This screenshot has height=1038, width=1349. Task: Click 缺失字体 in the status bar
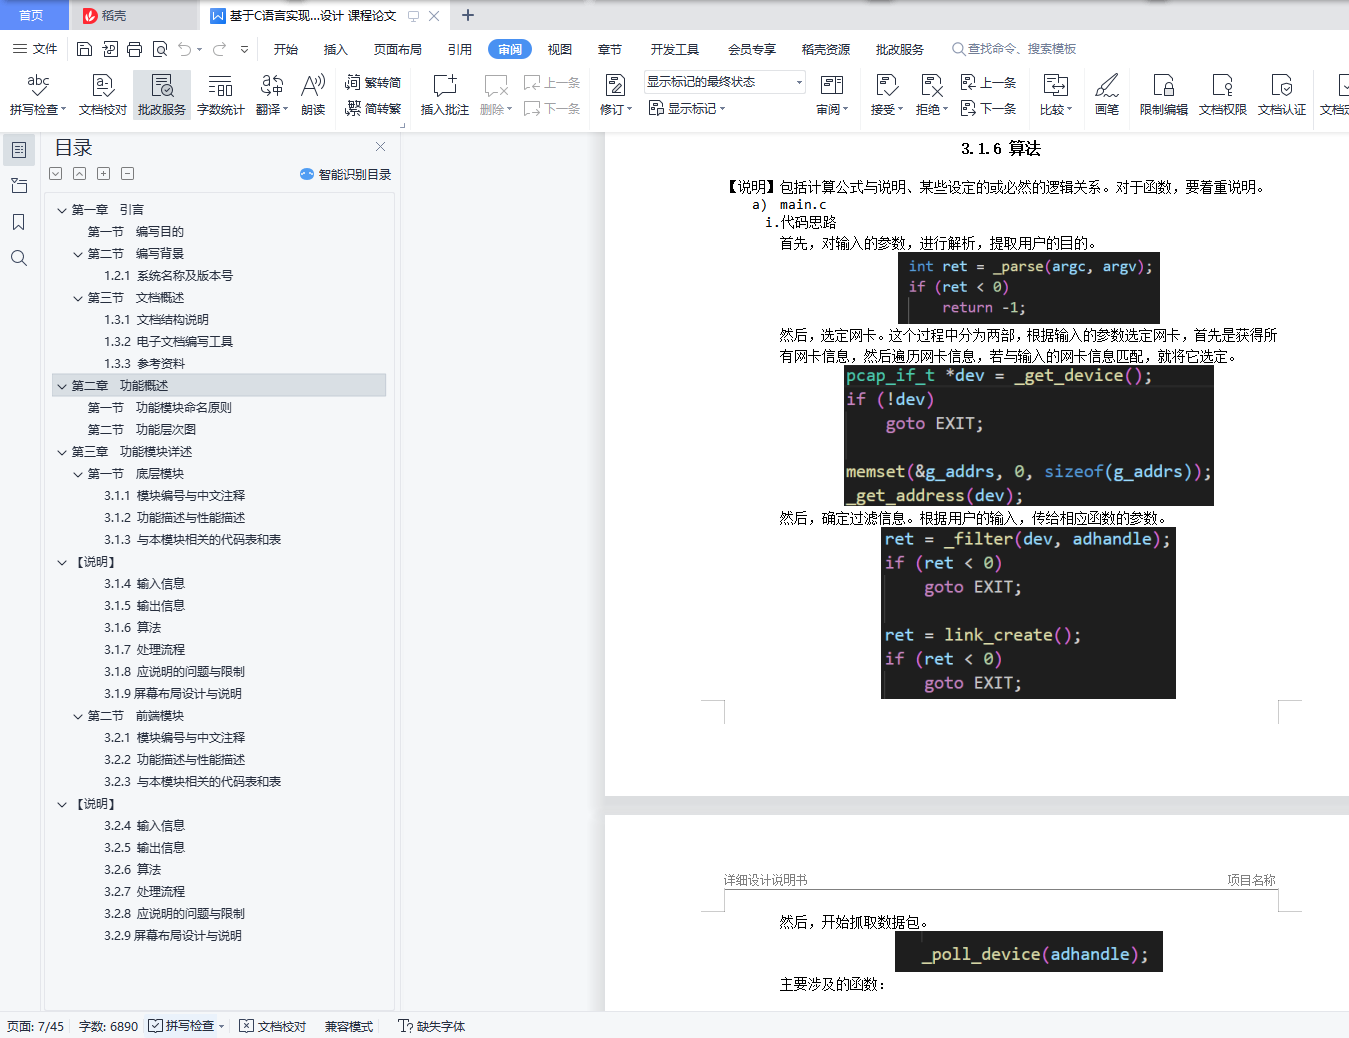(432, 1026)
